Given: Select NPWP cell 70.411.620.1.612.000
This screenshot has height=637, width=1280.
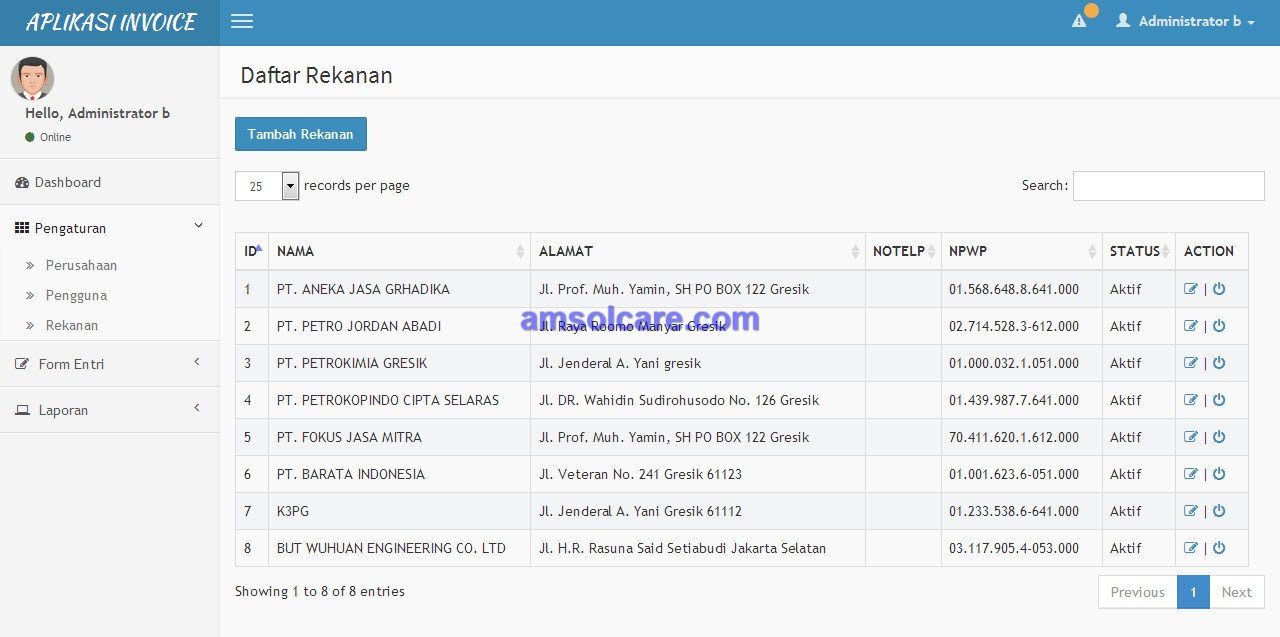Looking at the screenshot, I should click(1021, 437).
